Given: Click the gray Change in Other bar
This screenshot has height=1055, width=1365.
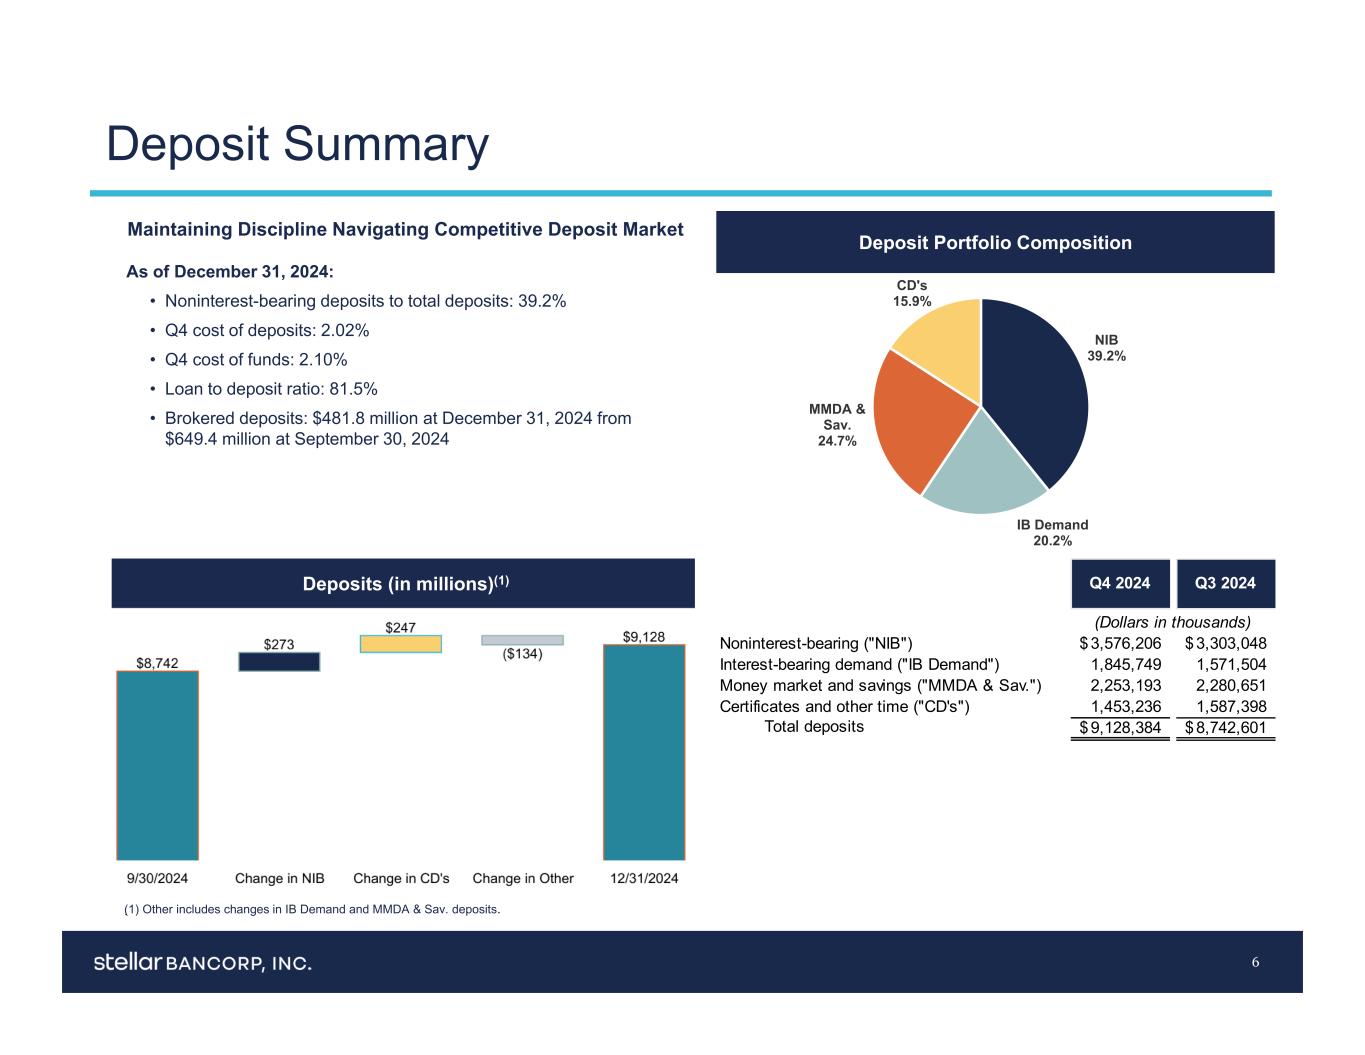Looking at the screenshot, I should (522, 640).
